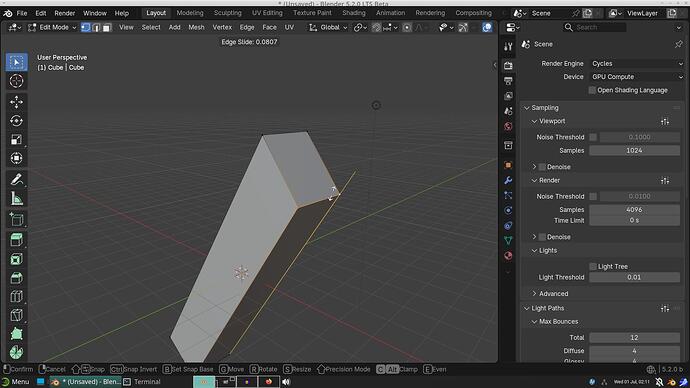
Task: Click the Terminal taskbar button
Action: tap(142, 382)
